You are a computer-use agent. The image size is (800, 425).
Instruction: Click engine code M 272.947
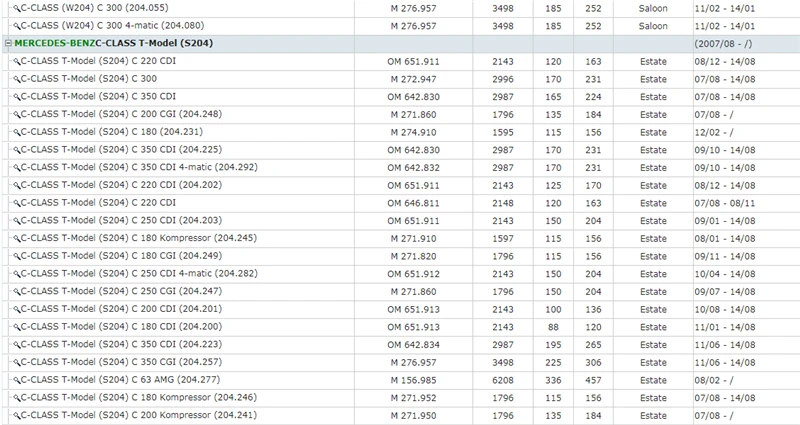click(x=413, y=79)
